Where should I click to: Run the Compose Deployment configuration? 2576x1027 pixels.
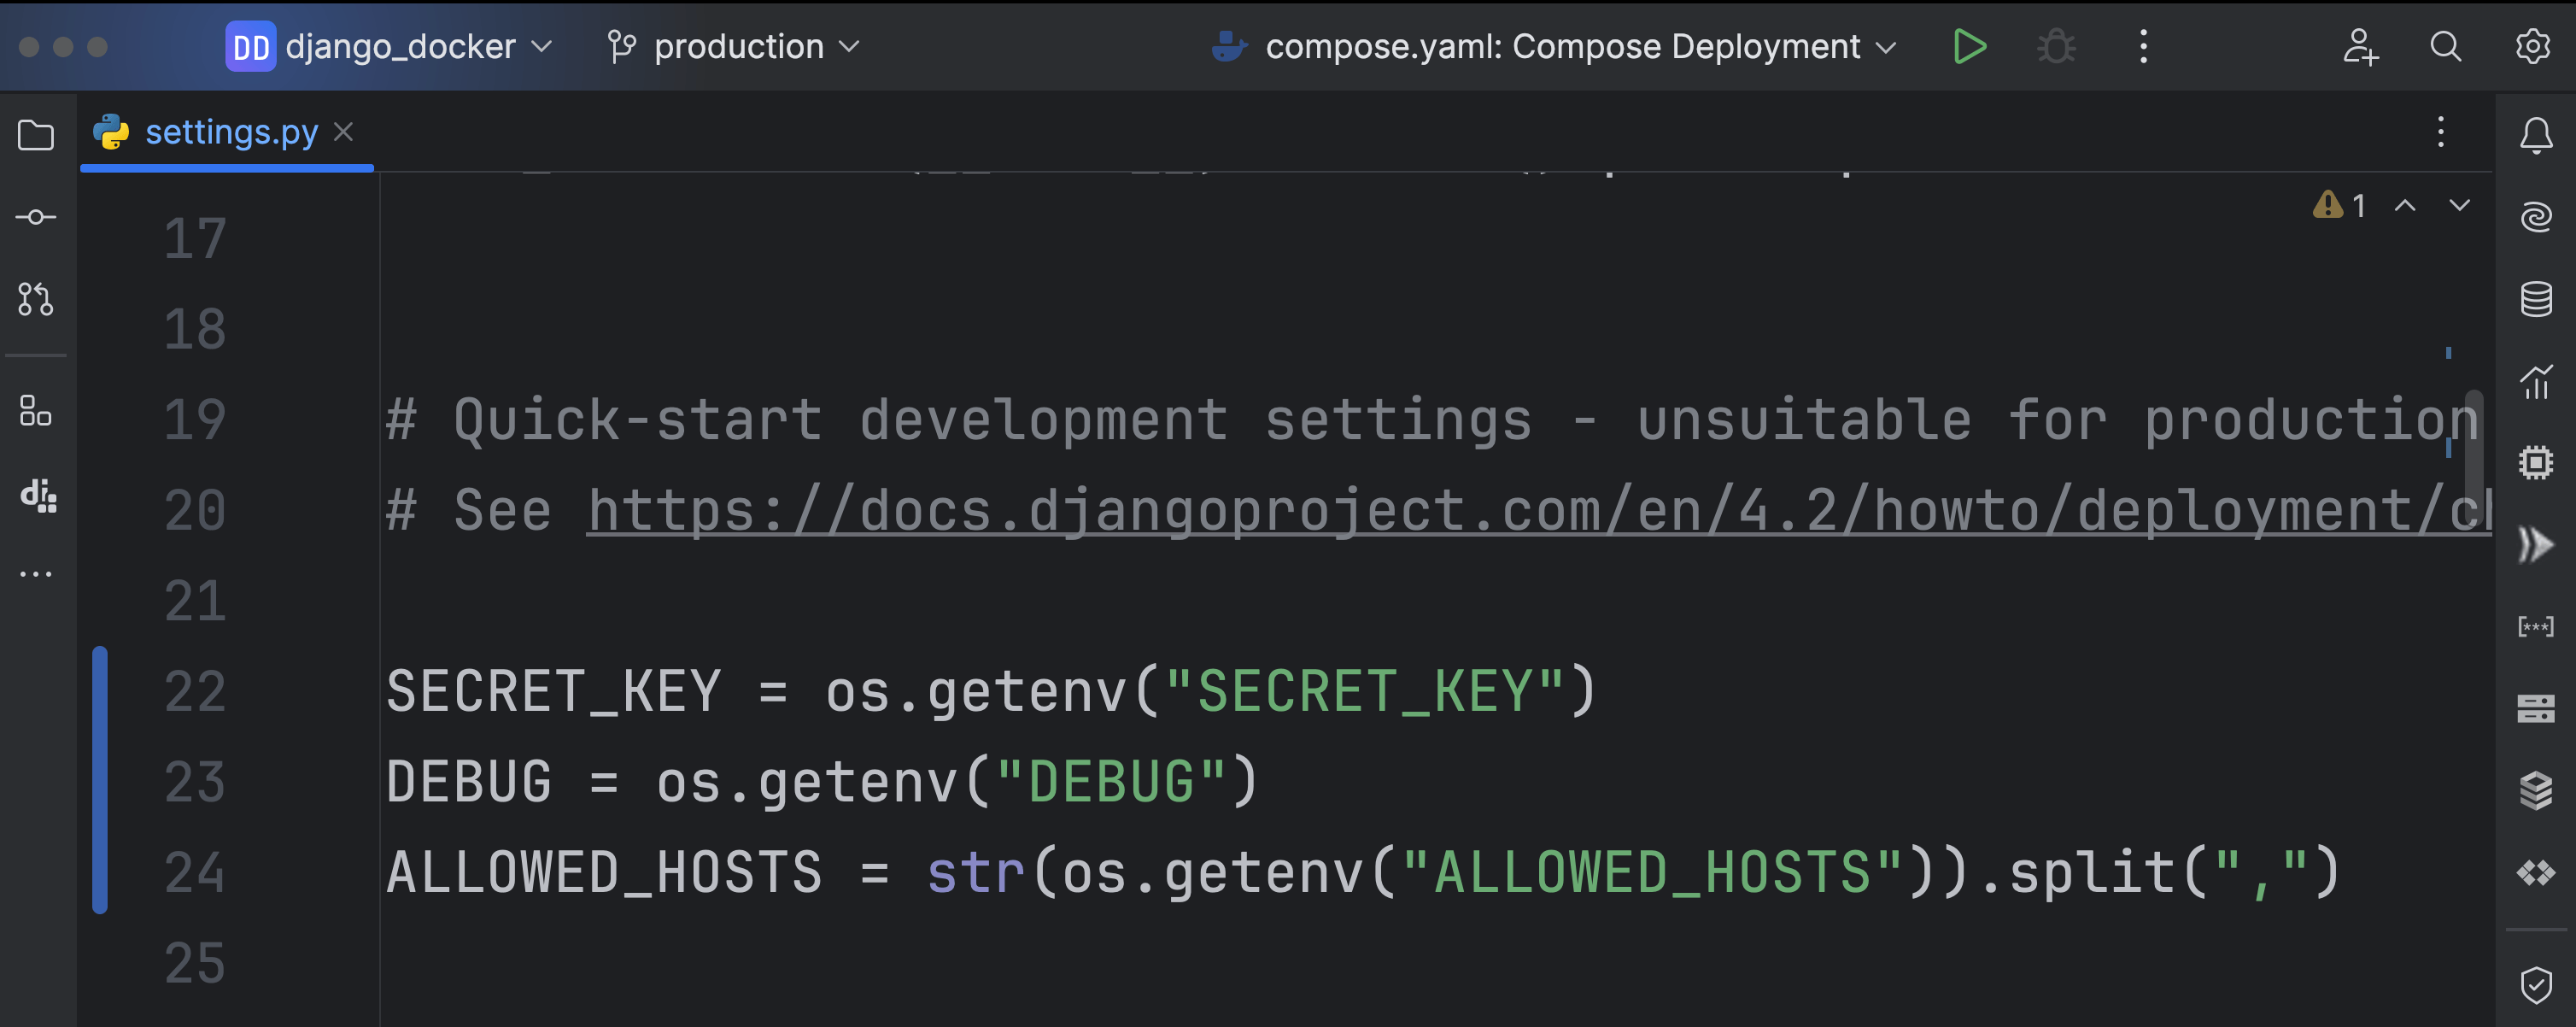tap(1969, 47)
